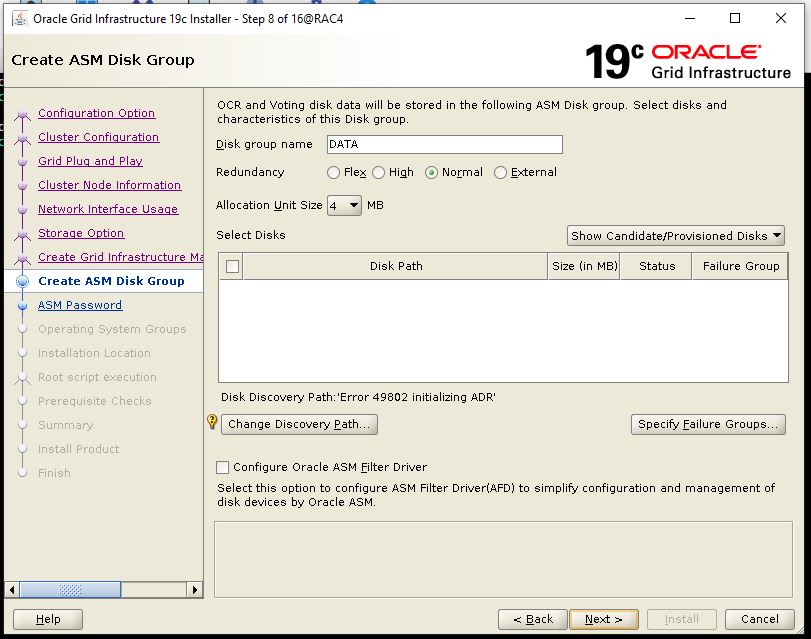Select Create ASM Disk Group step

tap(111, 281)
